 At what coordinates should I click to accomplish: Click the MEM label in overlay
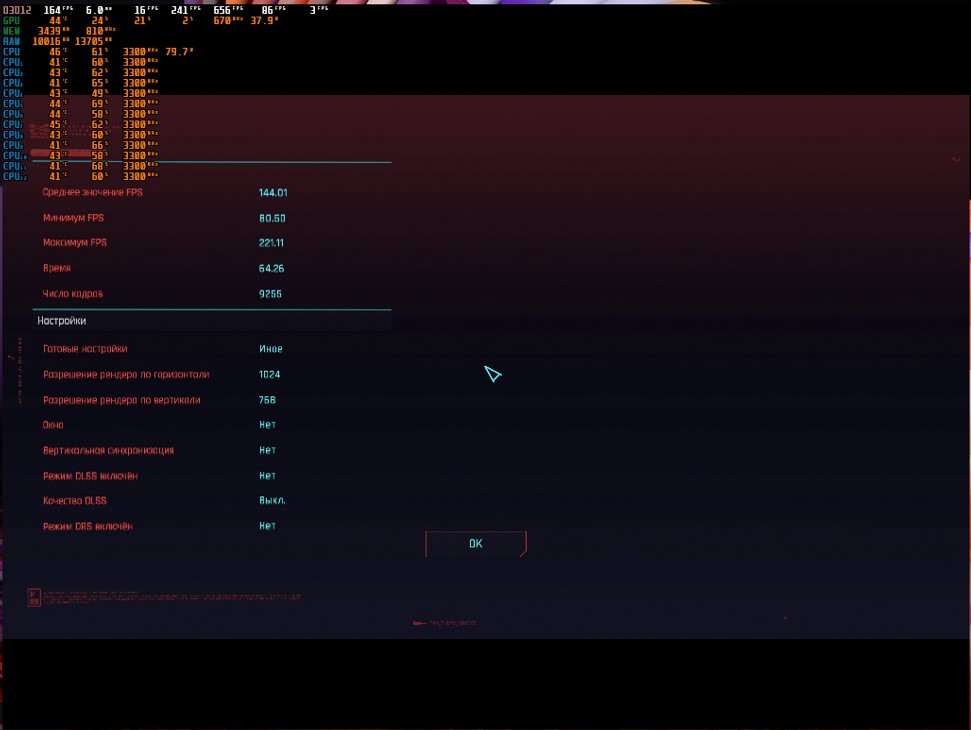point(11,31)
